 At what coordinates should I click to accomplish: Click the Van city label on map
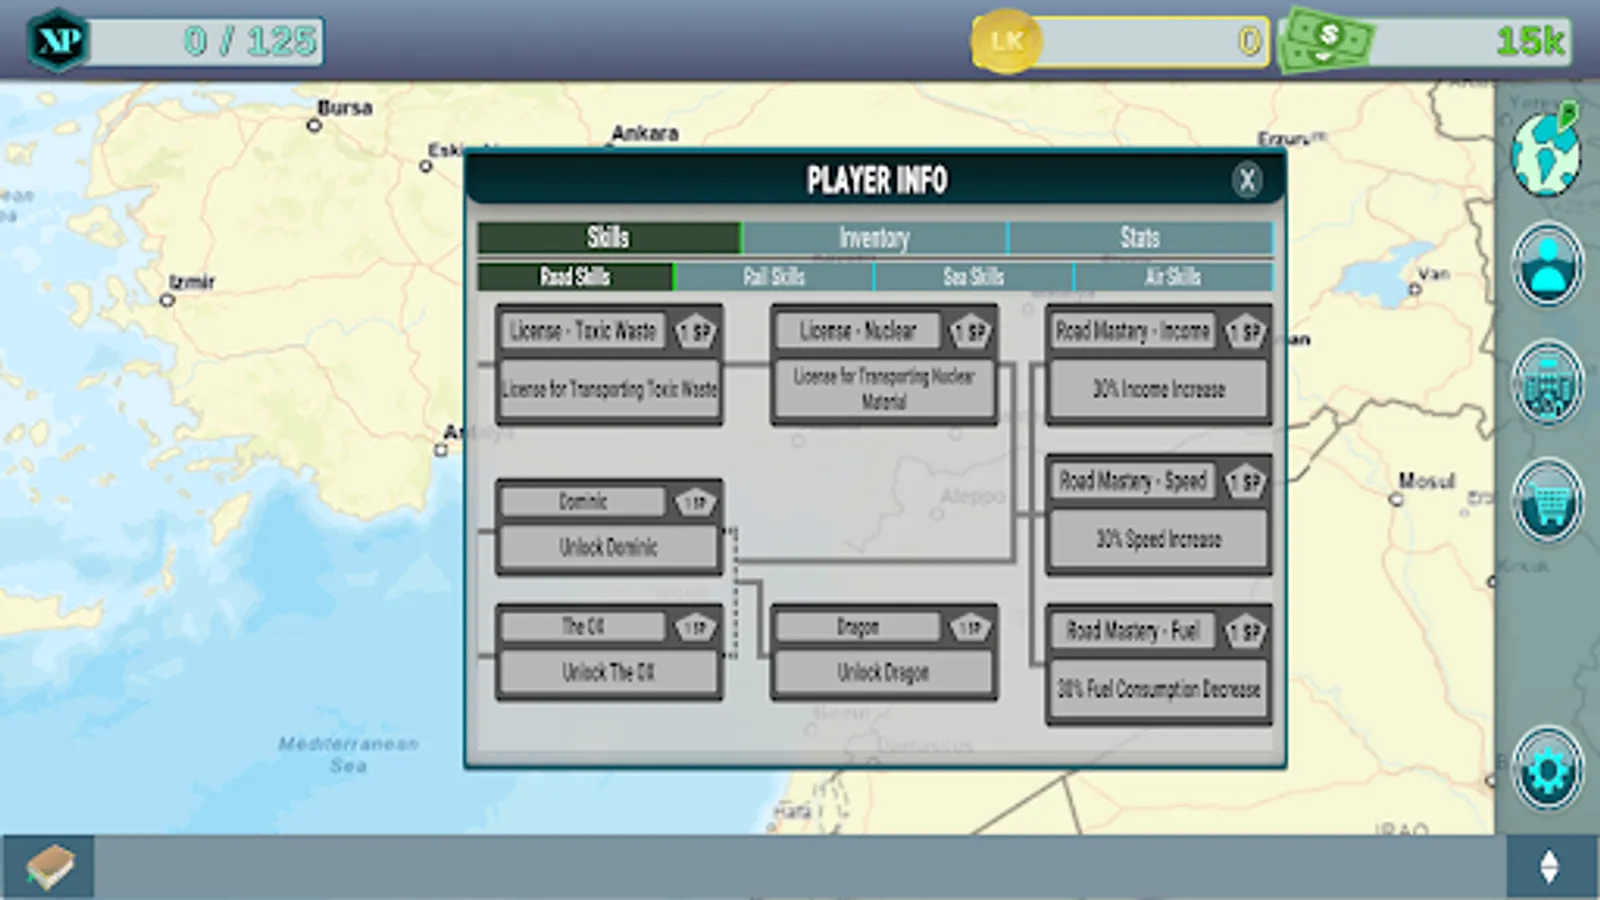(1433, 273)
